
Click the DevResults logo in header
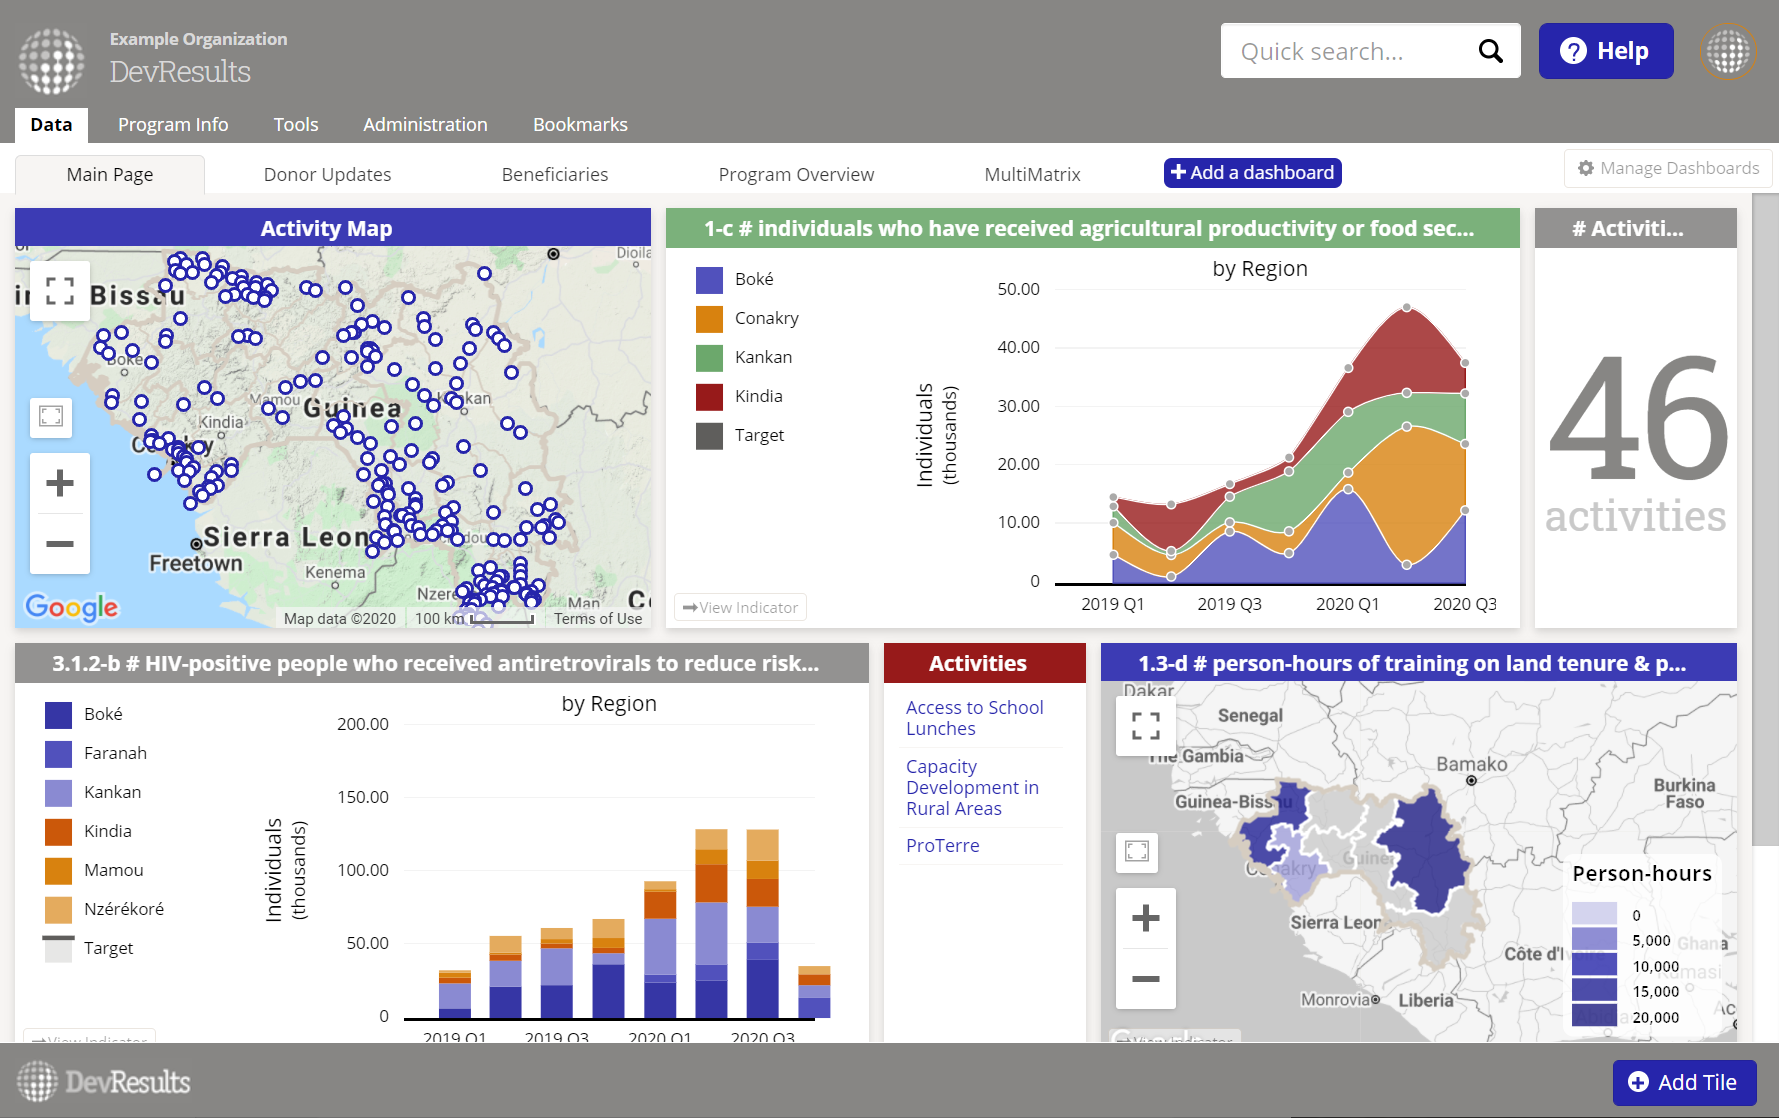52,60
